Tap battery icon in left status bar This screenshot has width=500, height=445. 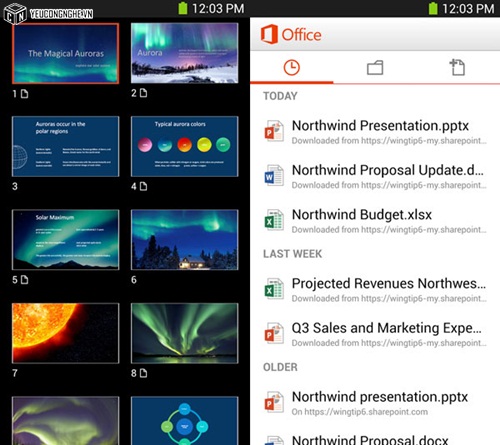pyautogui.click(x=183, y=8)
